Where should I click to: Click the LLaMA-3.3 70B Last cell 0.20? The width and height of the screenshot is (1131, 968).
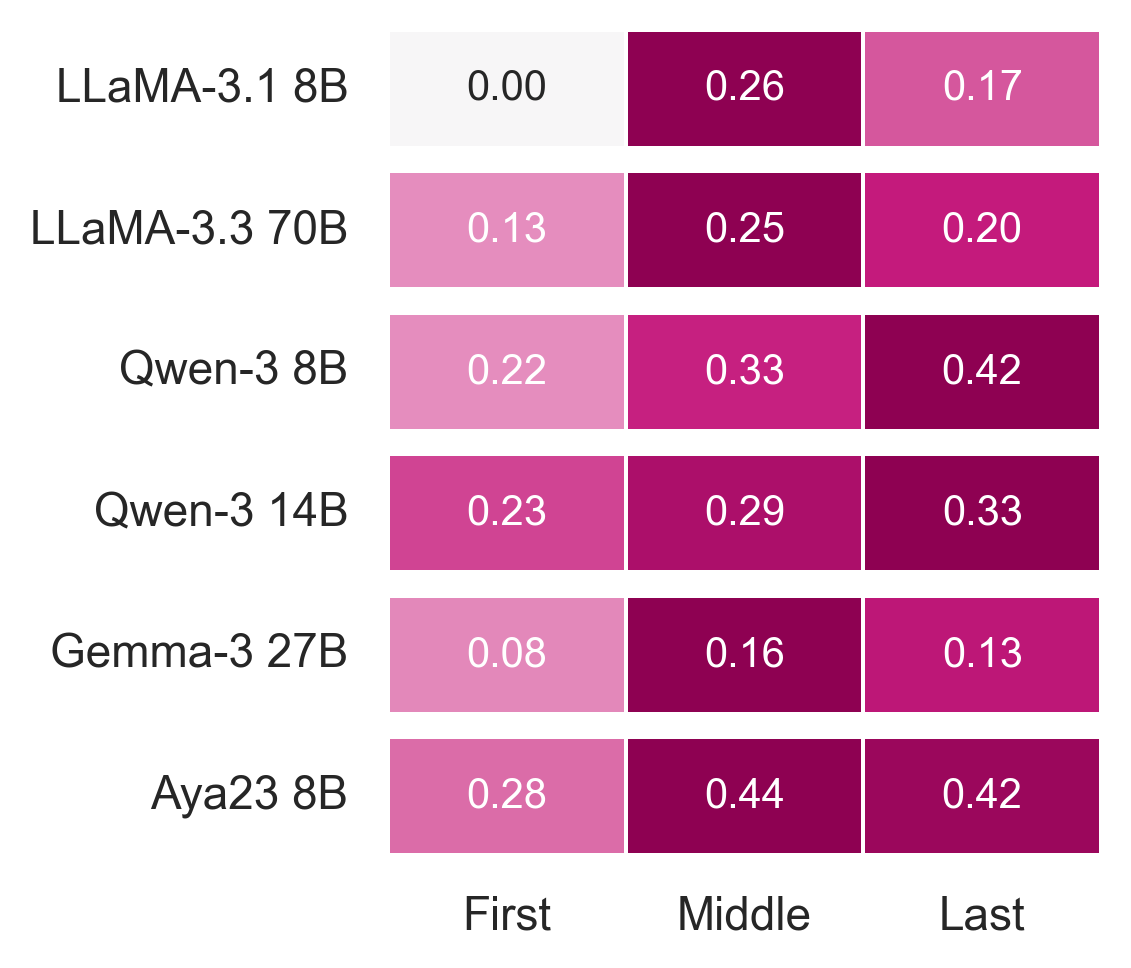click(982, 230)
